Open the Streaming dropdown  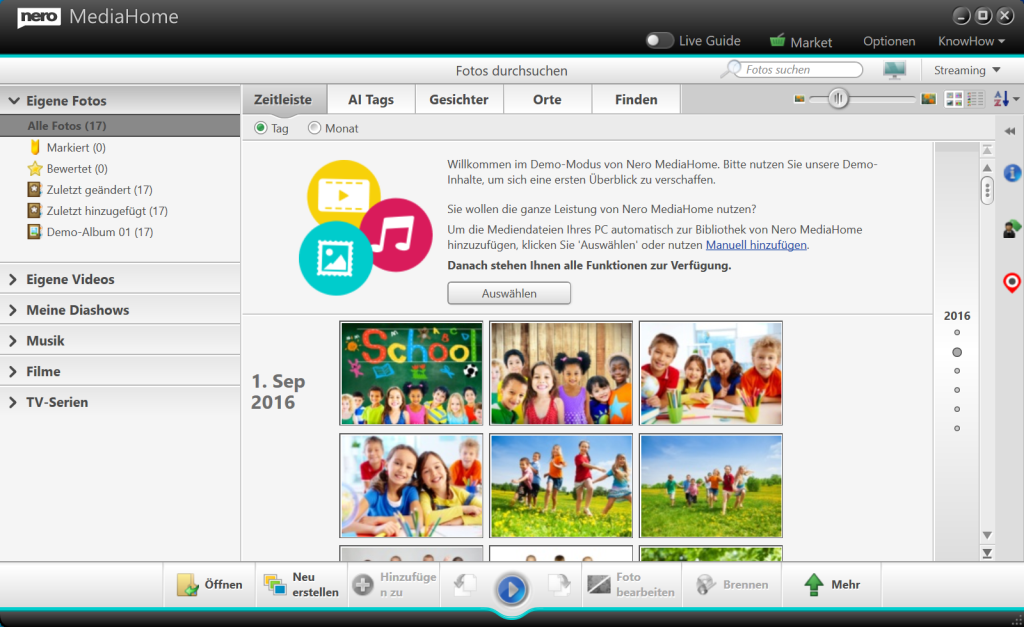click(967, 70)
